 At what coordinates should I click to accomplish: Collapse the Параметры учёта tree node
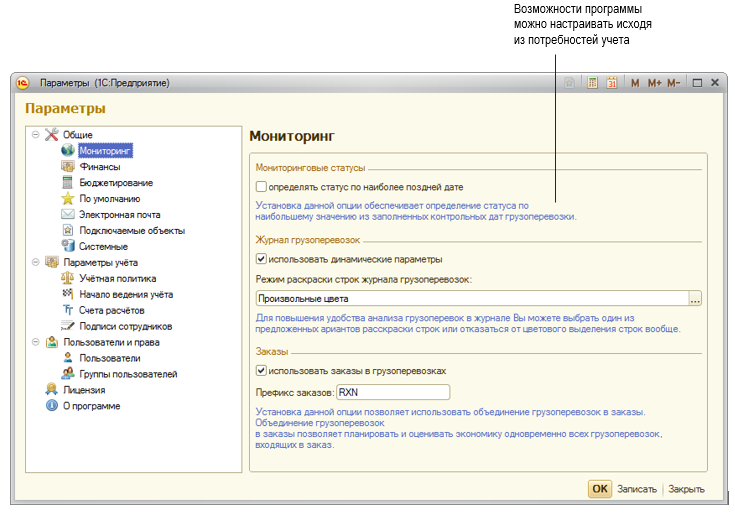[36, 262]
